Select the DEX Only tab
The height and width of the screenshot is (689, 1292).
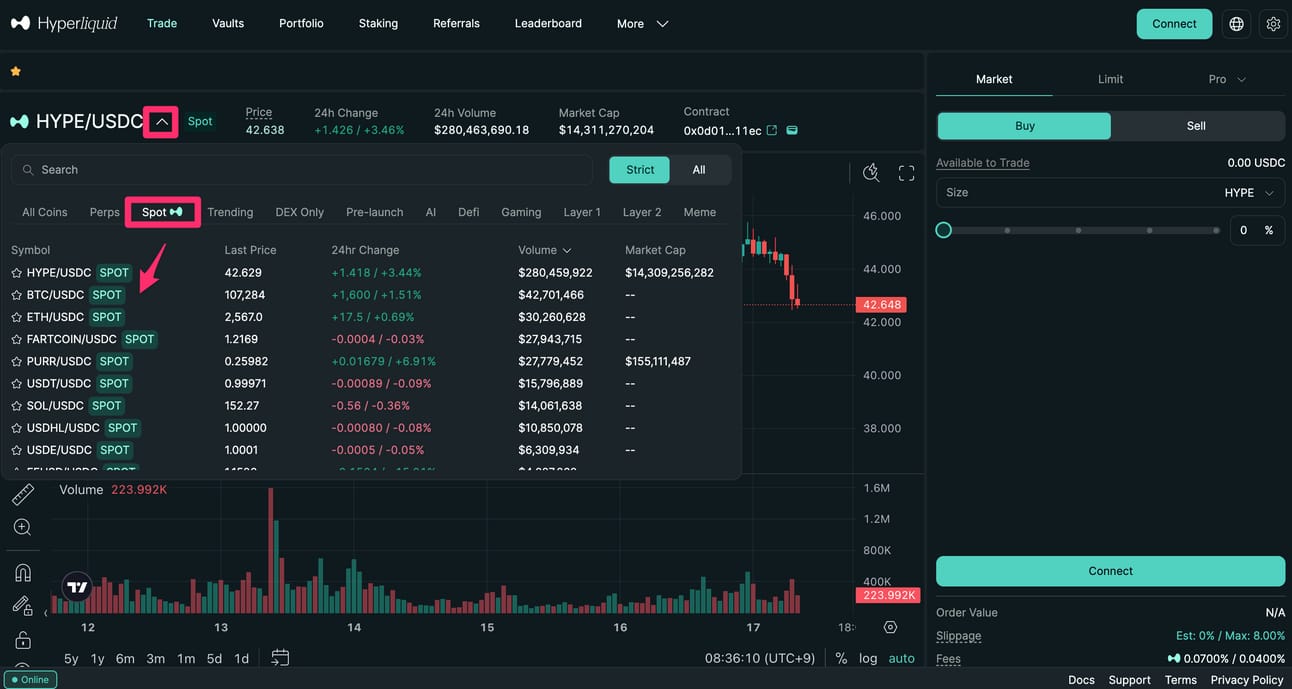tap(299, 212)
